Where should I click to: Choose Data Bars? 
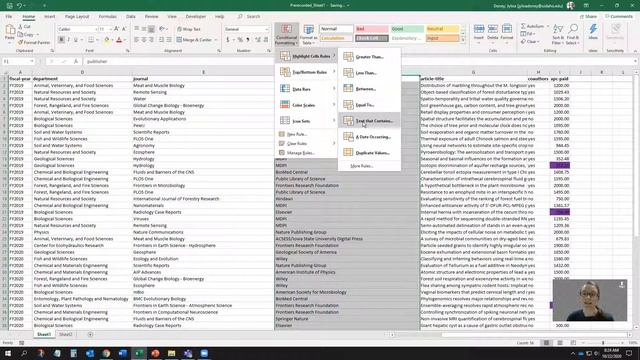tap(307, 89)
